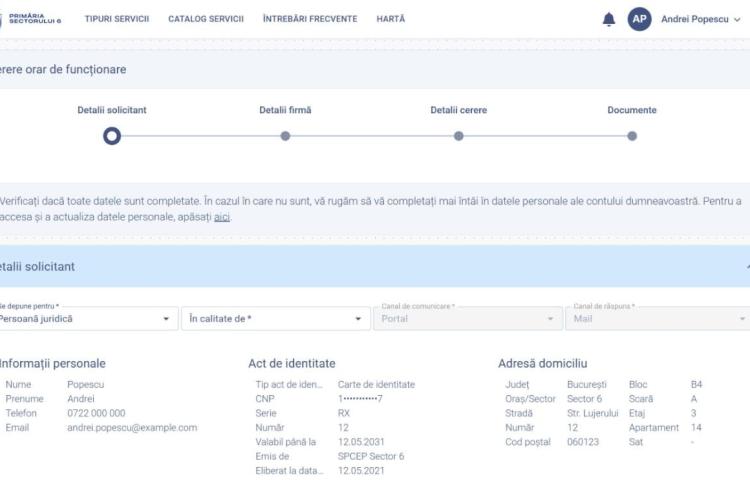
Task: Click the Detalii solicitant step label
Action: pos(112,110)
